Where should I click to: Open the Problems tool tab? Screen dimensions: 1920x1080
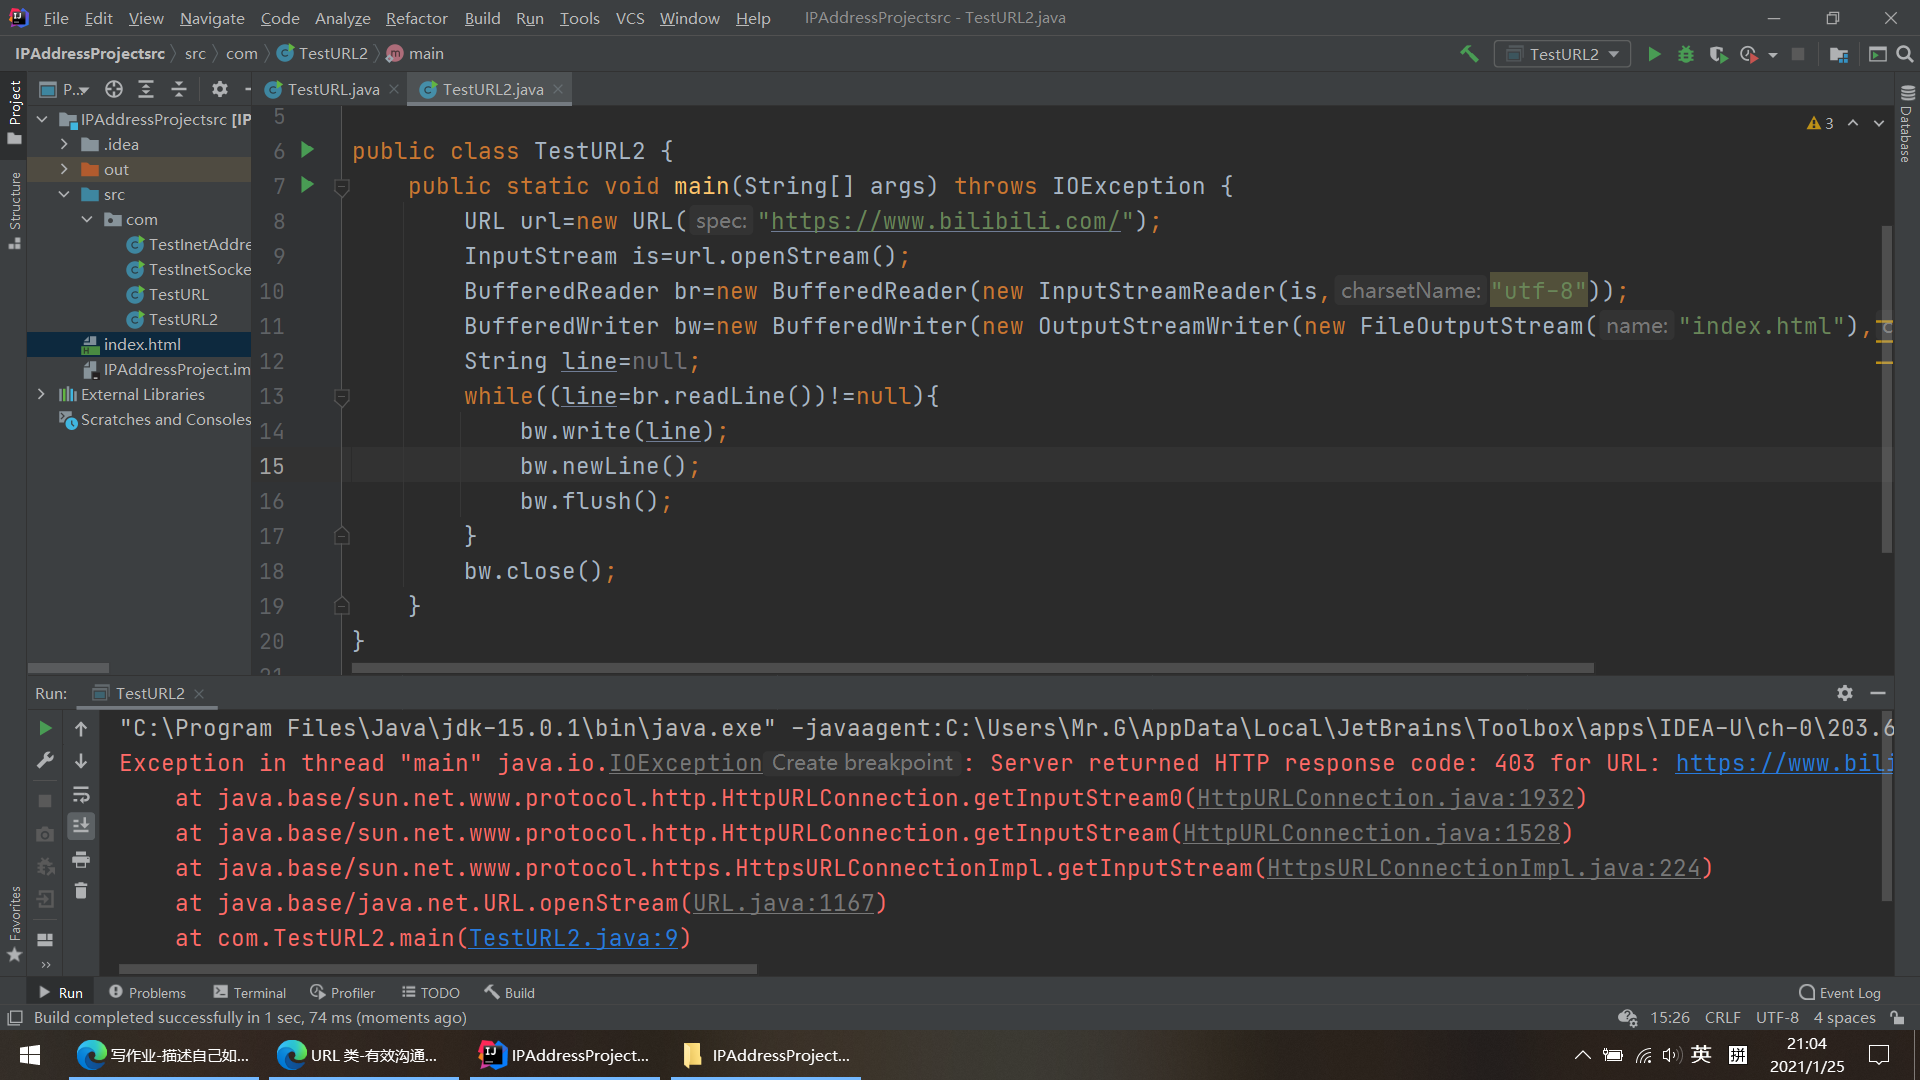point(148,992)
